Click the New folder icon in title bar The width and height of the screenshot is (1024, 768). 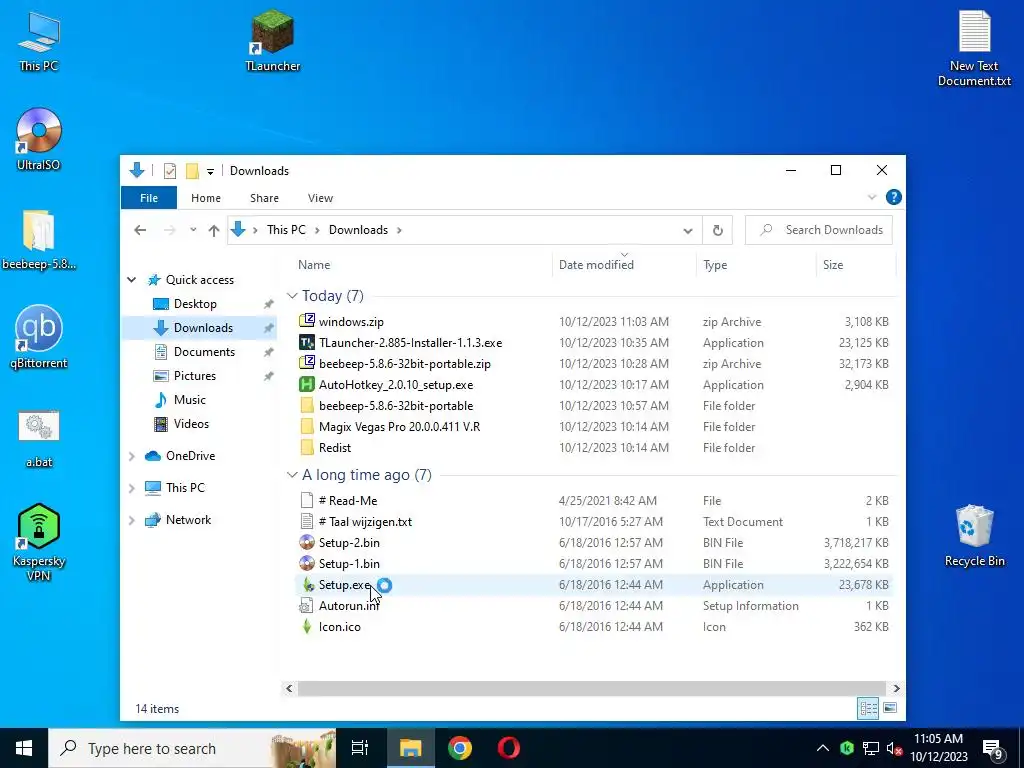click(x=192, y=171)
